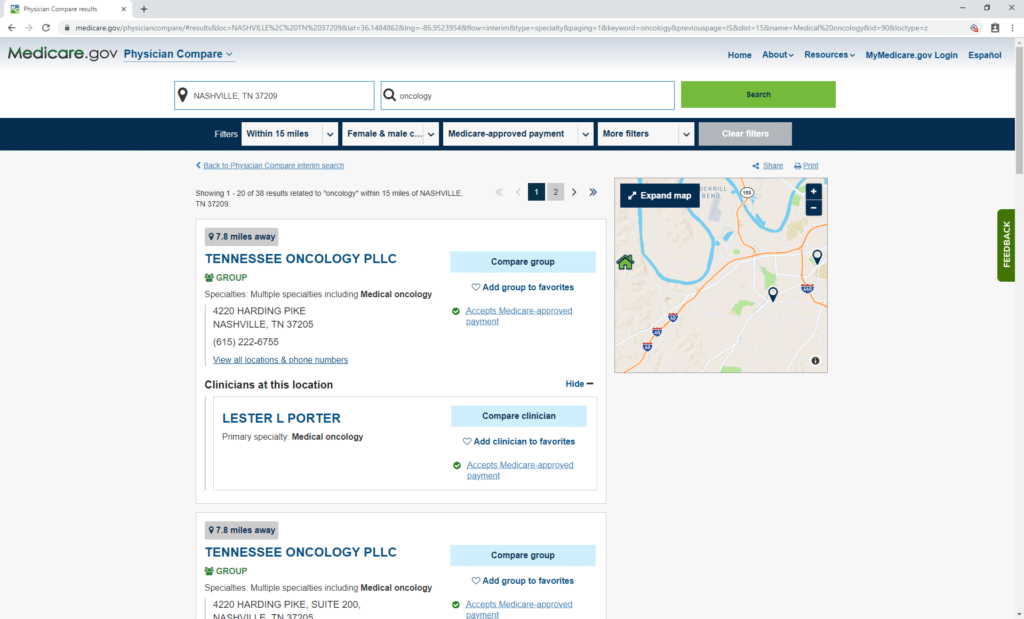Click first group's Accepts Medicare-approved payment link

click(519, 316)
